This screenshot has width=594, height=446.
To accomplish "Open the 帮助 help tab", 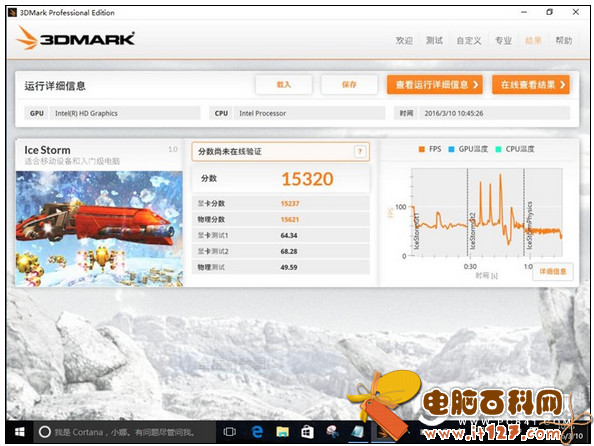I will tap(564, 41).
